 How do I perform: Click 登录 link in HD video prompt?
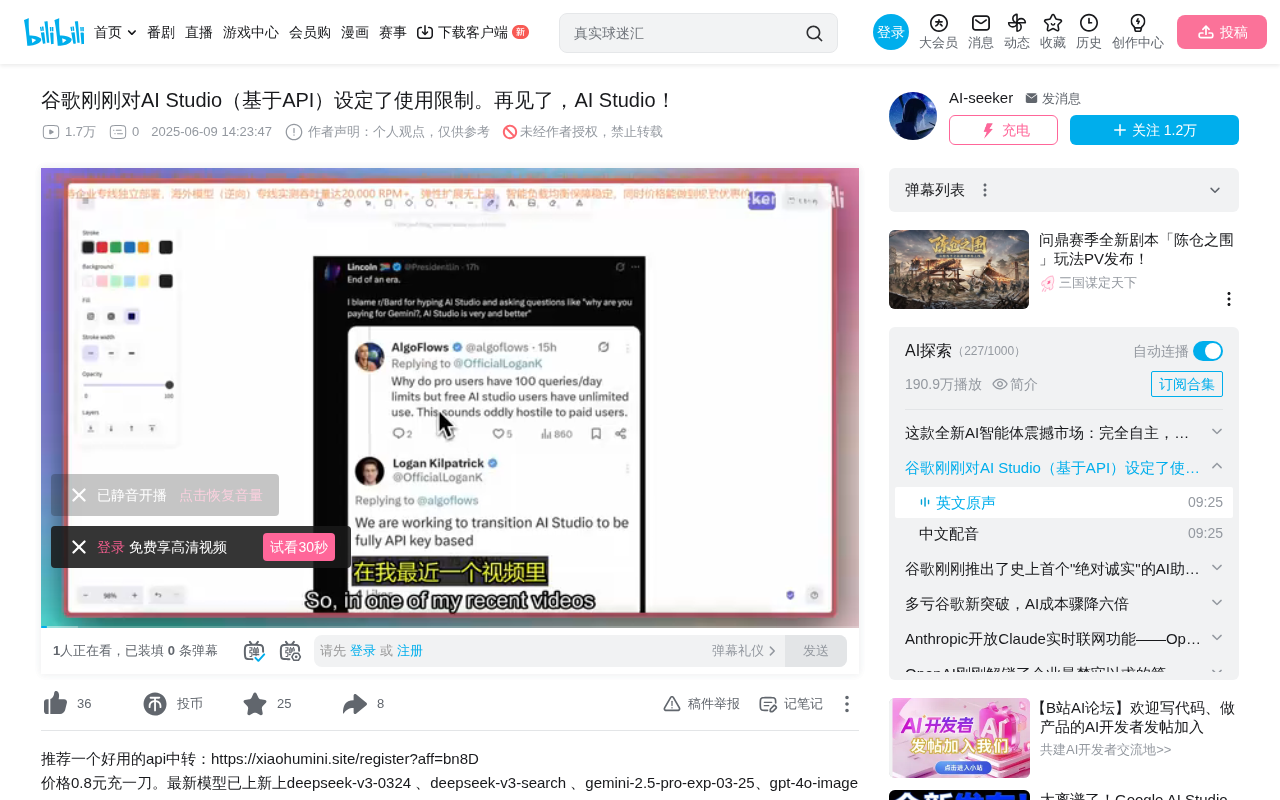click(x=111, y=547)
